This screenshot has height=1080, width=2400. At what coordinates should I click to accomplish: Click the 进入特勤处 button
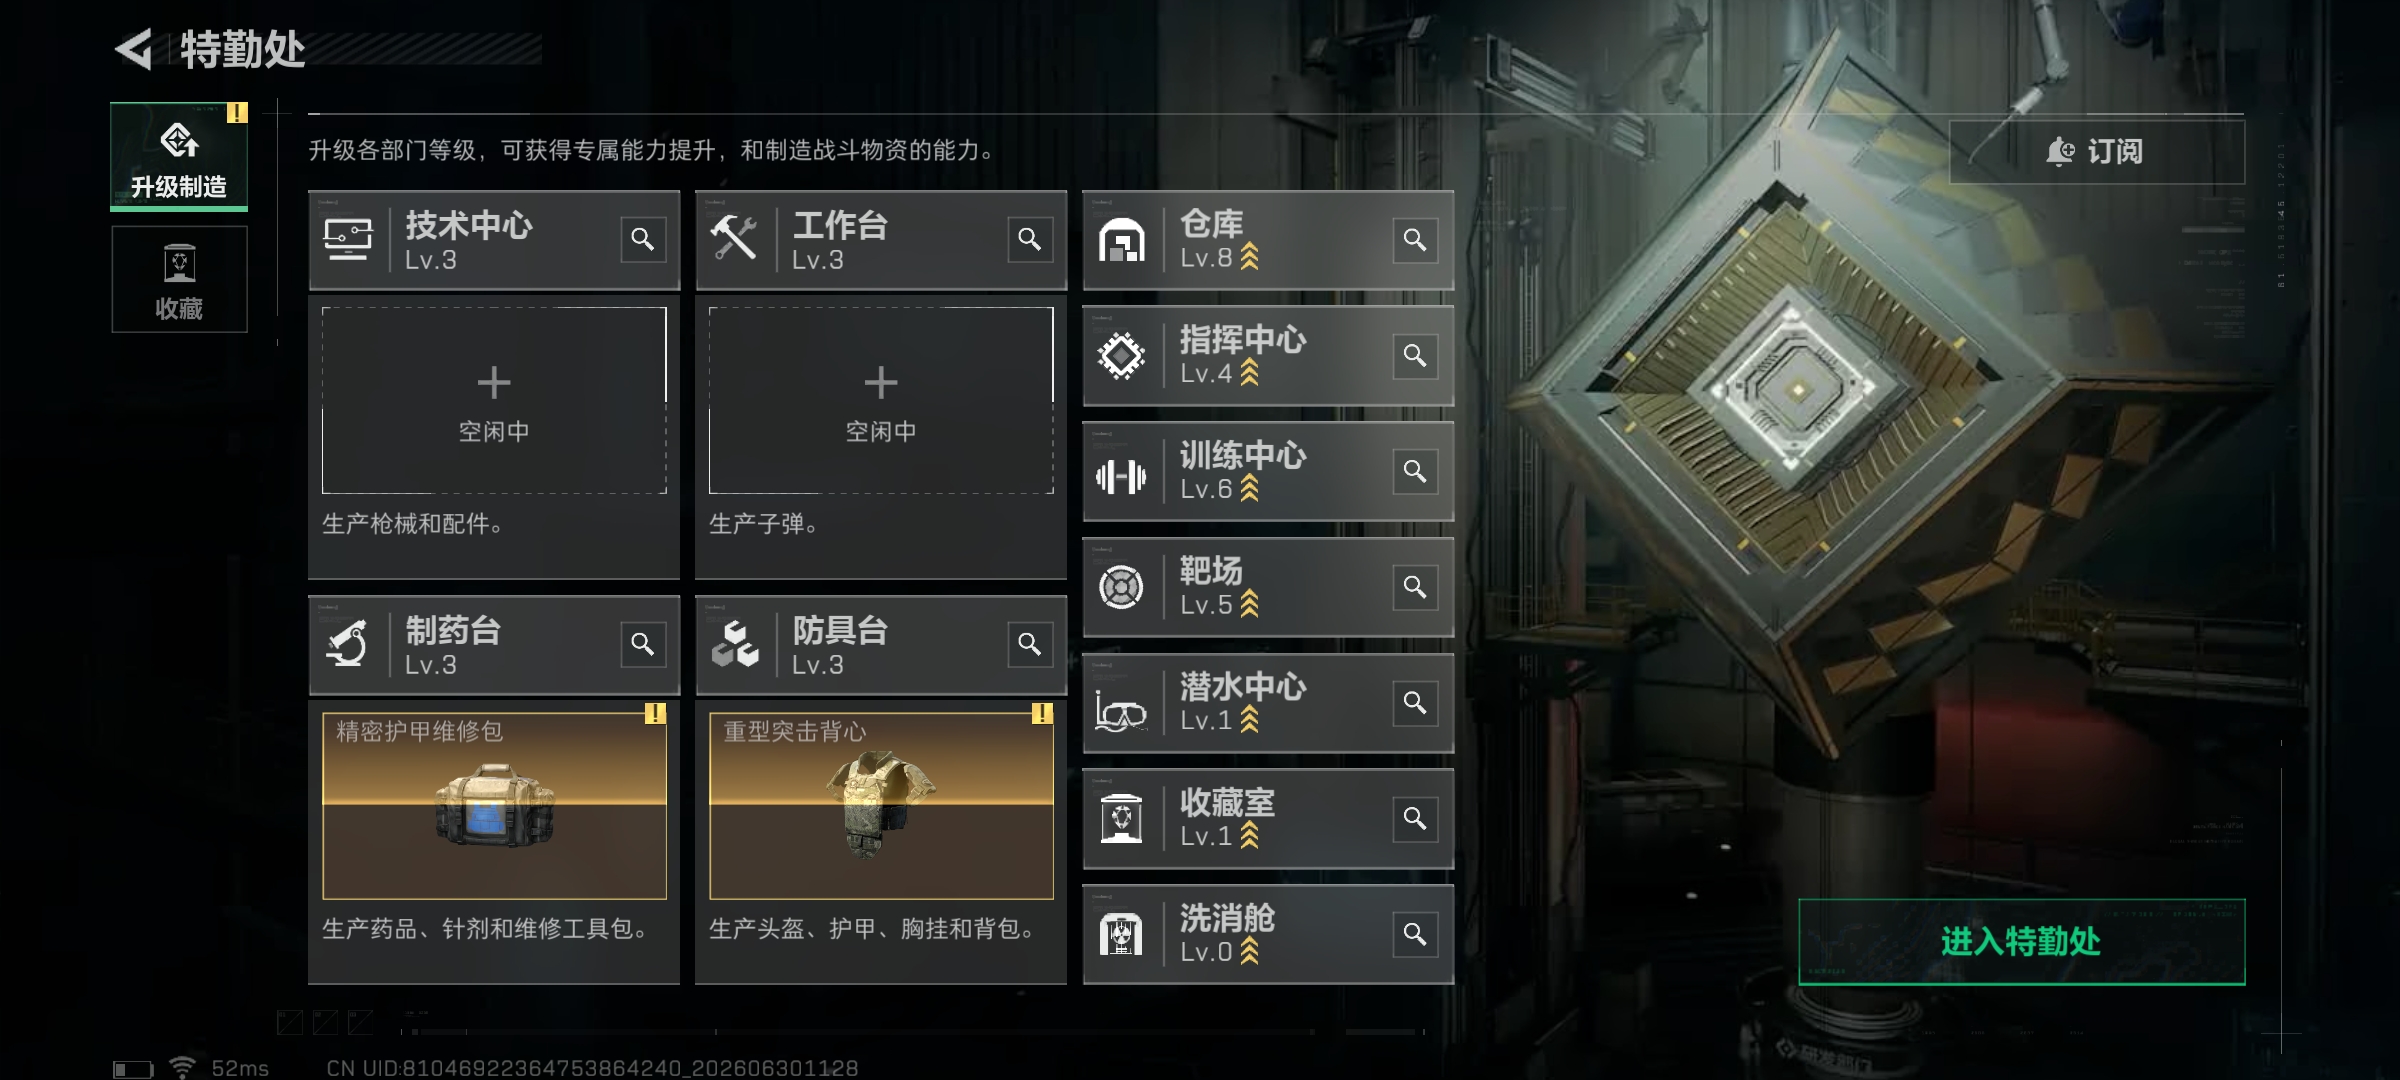(x=2021, y=942)
